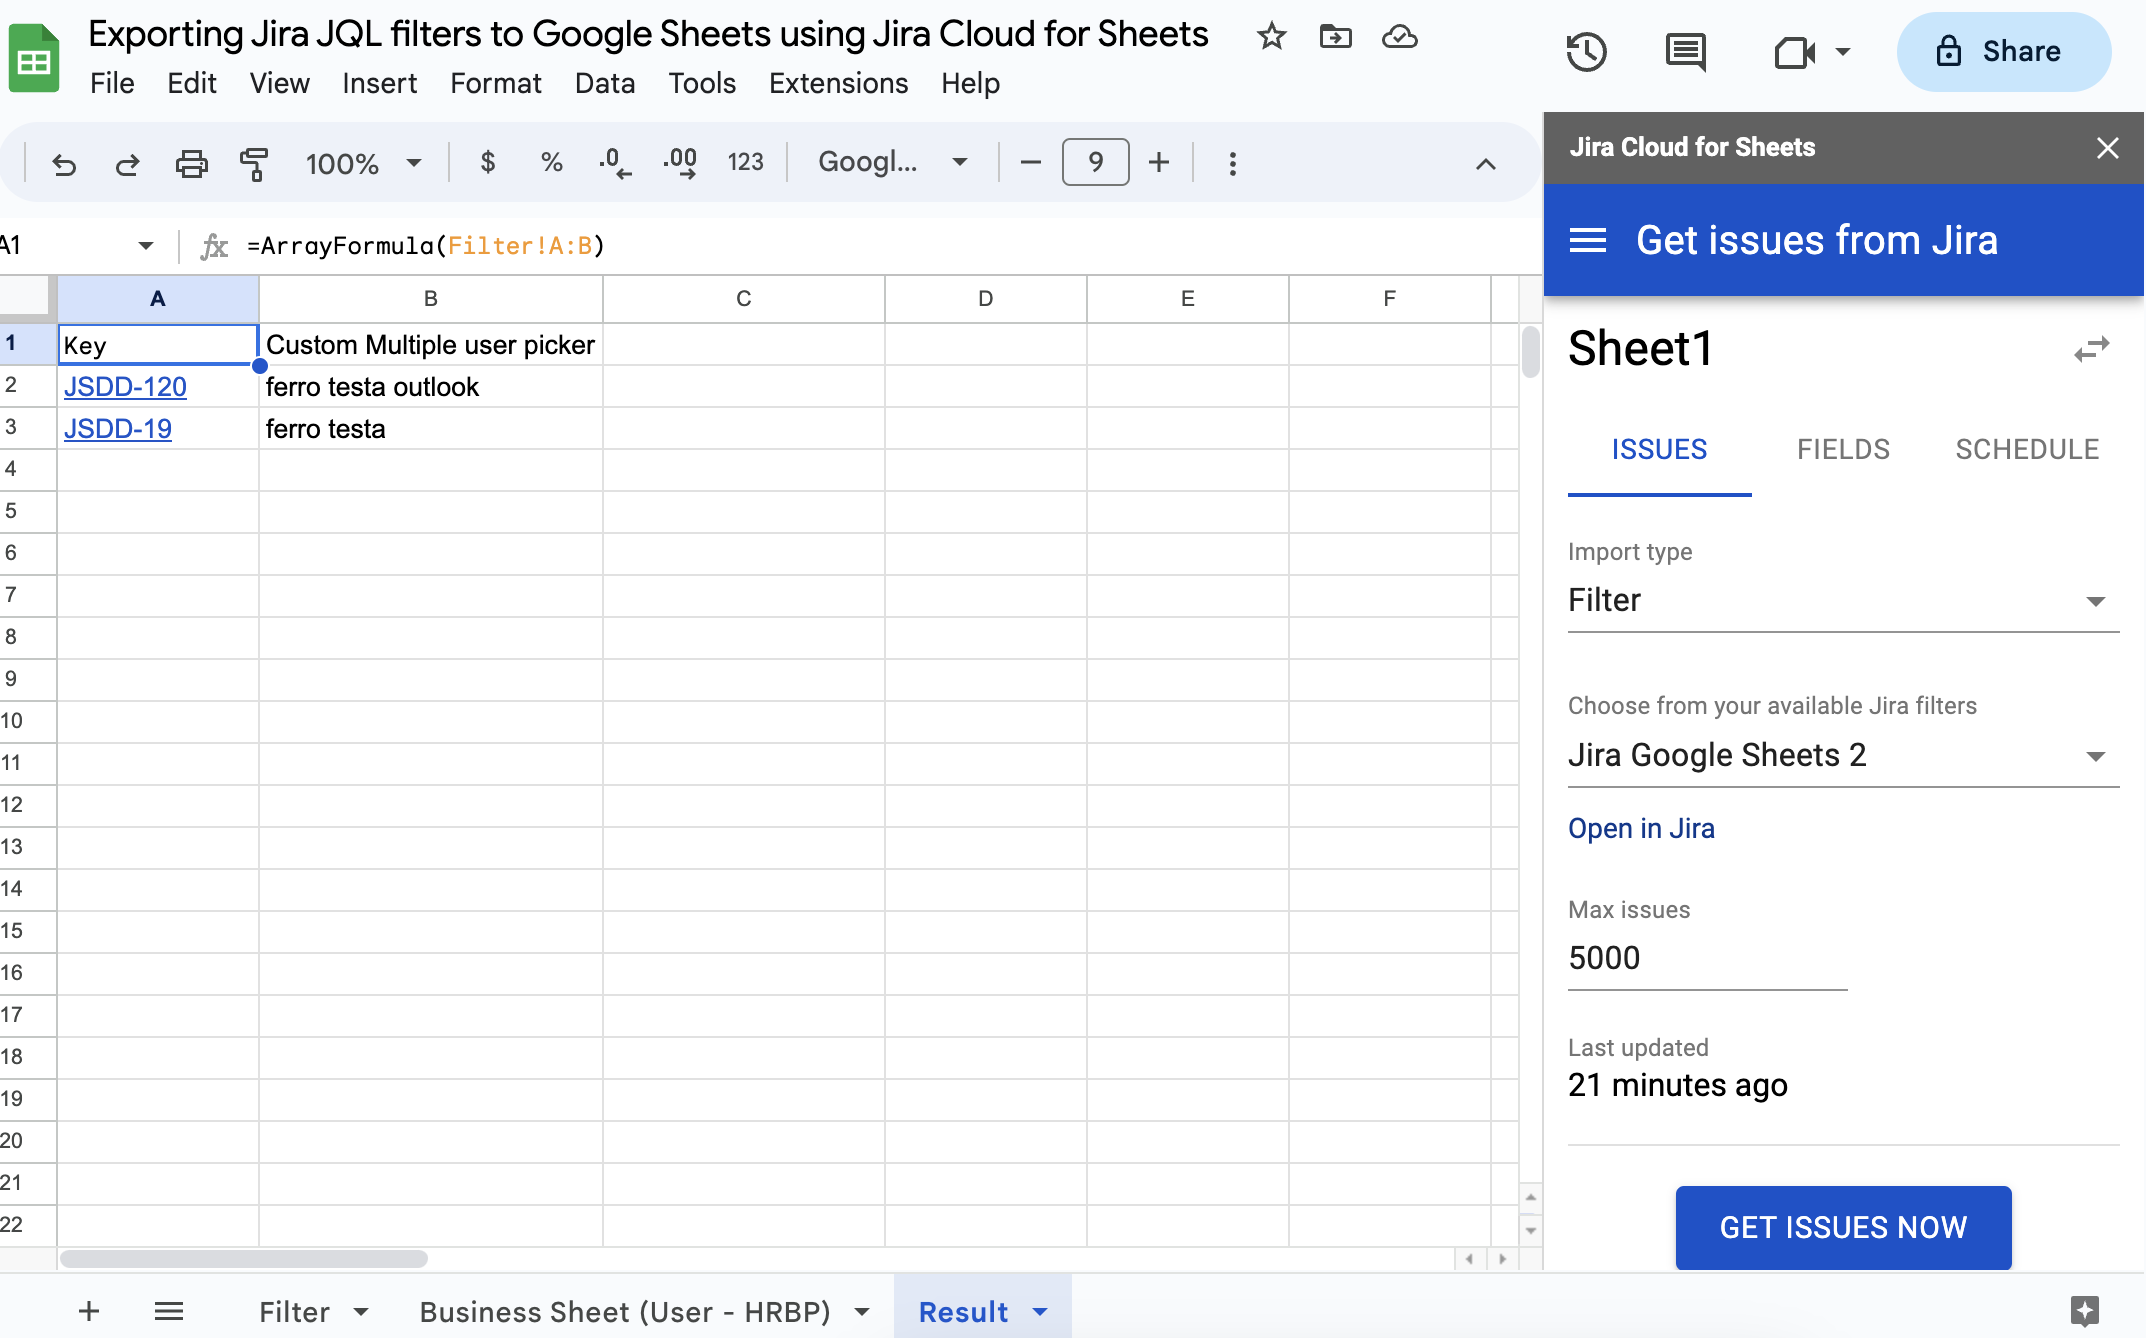Open the View menu
2146x1338 pixels.
pyautogui.click(x=279, y=83)
